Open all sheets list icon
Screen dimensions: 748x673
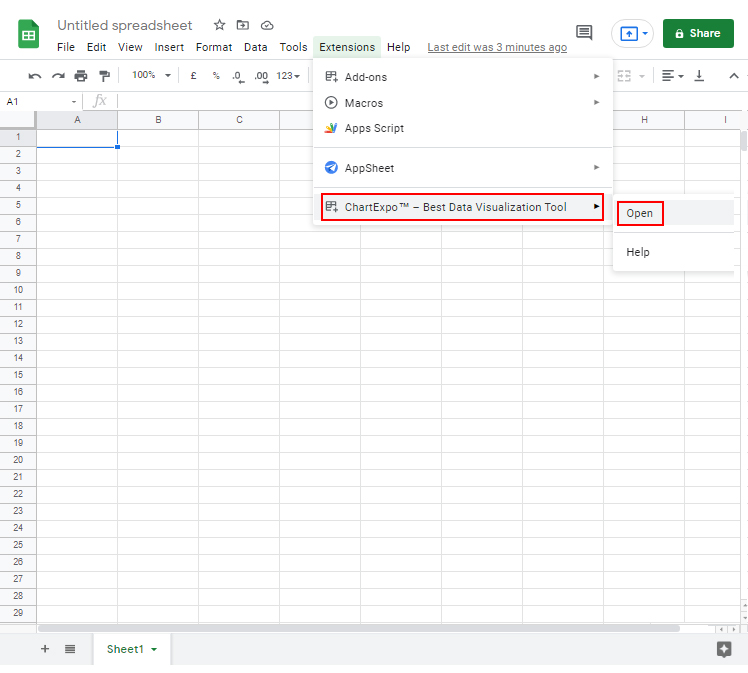[x=70, y=649]
